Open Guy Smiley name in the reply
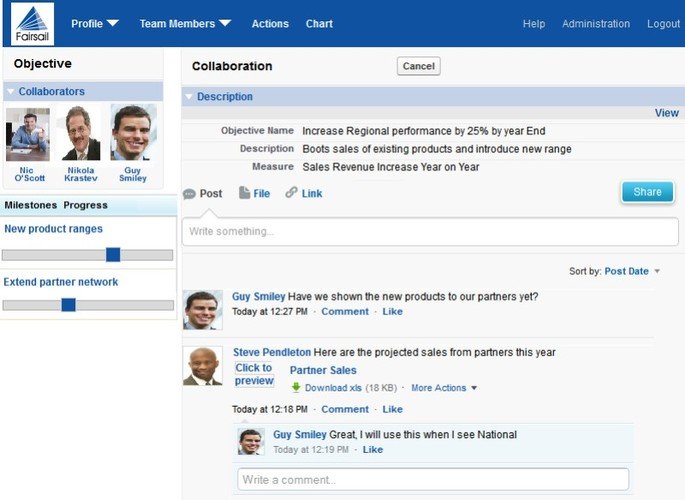The height and width of the screenshot is (500, 685). [x=300, y=434]
